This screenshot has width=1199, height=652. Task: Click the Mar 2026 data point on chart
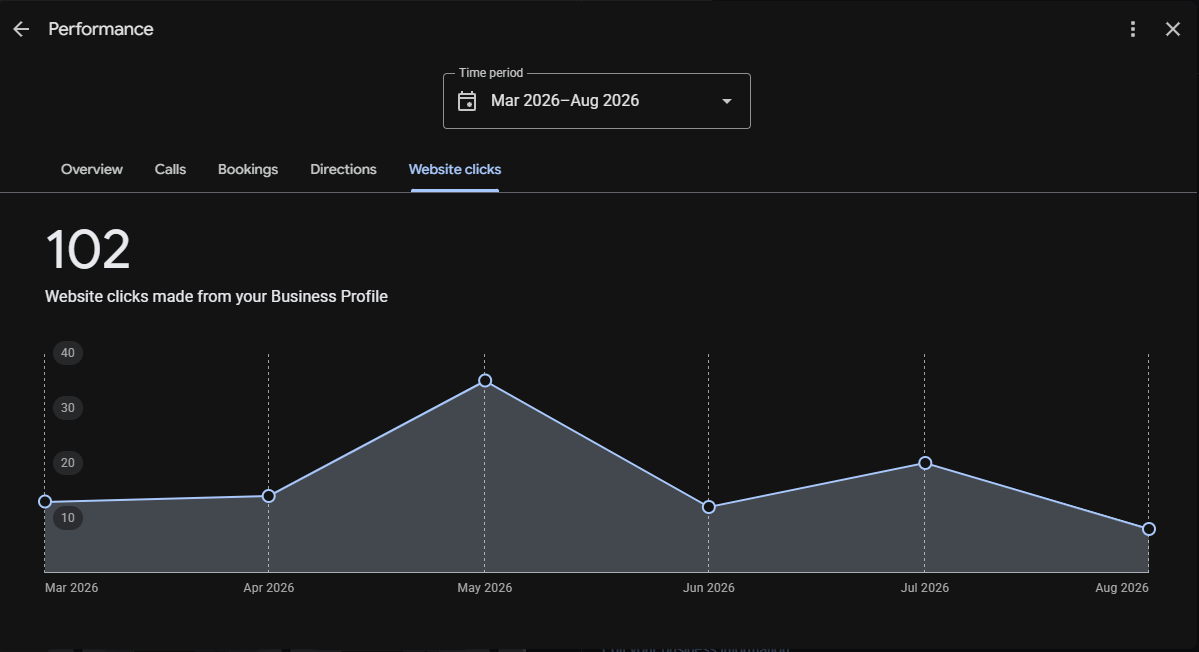pos(45,501)
